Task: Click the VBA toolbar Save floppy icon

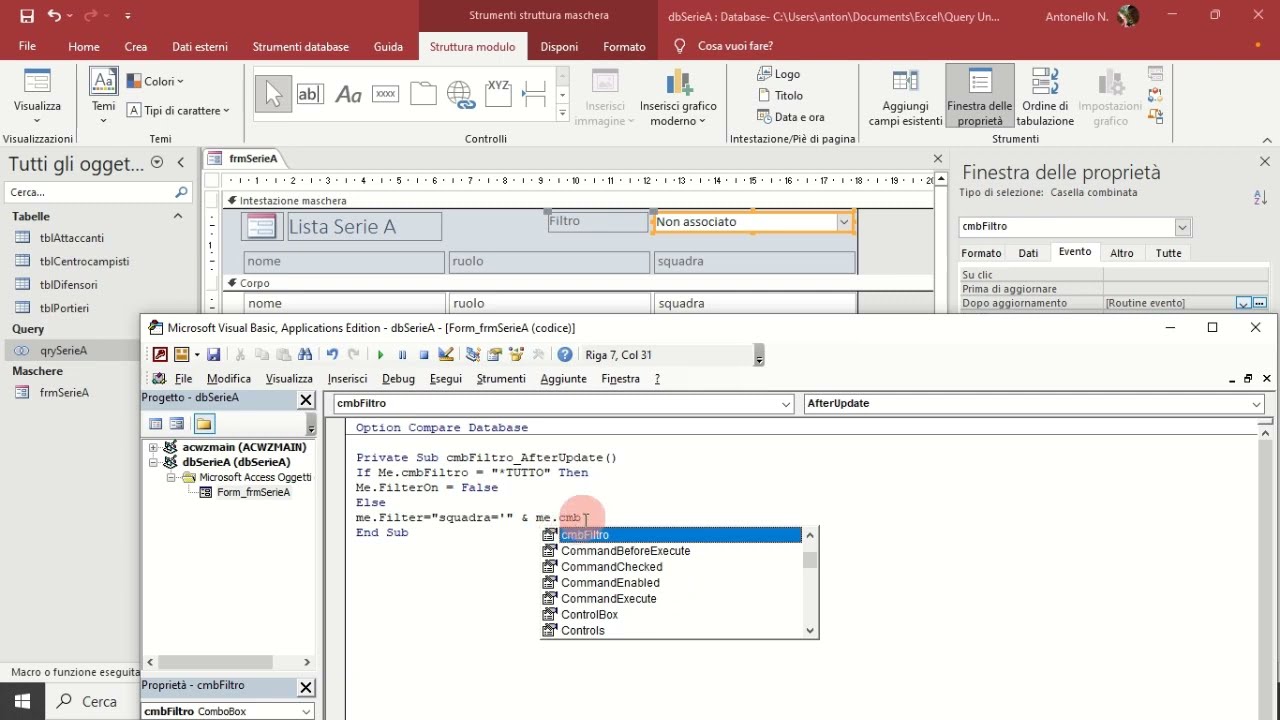Action: tap(213, 354)
